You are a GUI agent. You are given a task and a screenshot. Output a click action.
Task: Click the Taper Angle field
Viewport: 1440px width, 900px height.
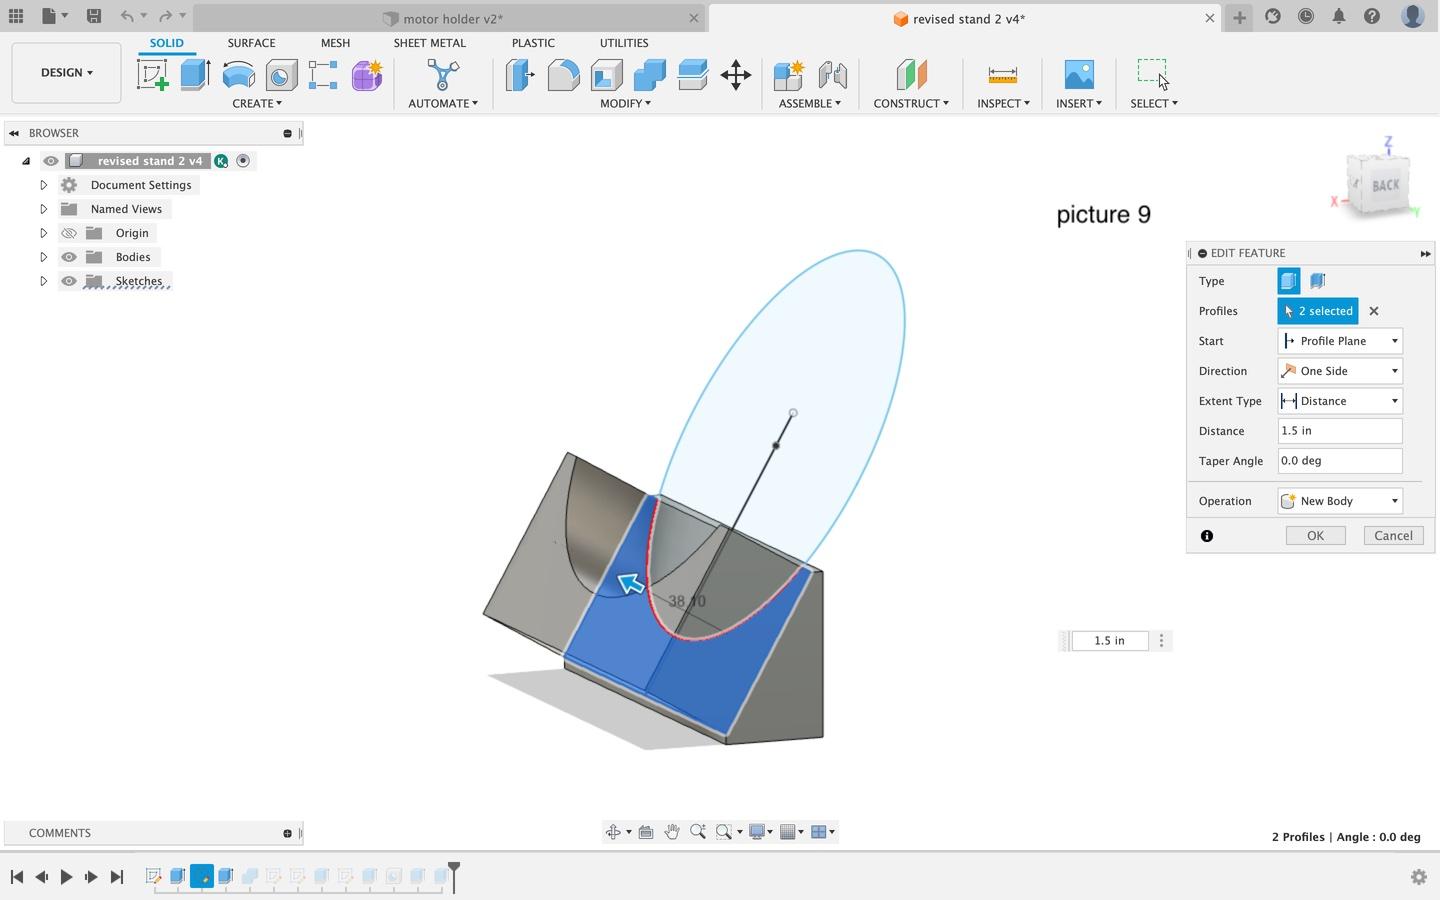pyautogui.click(x=1340, y=461)
